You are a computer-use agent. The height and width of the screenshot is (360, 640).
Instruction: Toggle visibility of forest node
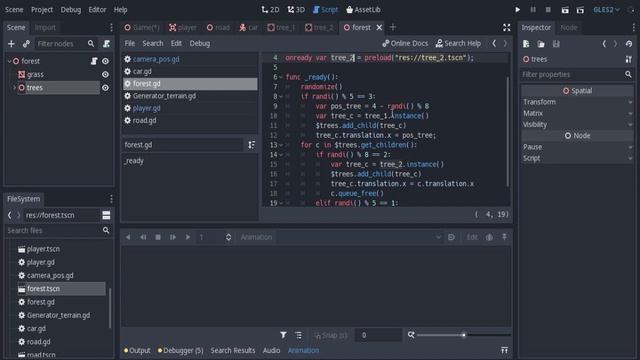pos(105,61)
